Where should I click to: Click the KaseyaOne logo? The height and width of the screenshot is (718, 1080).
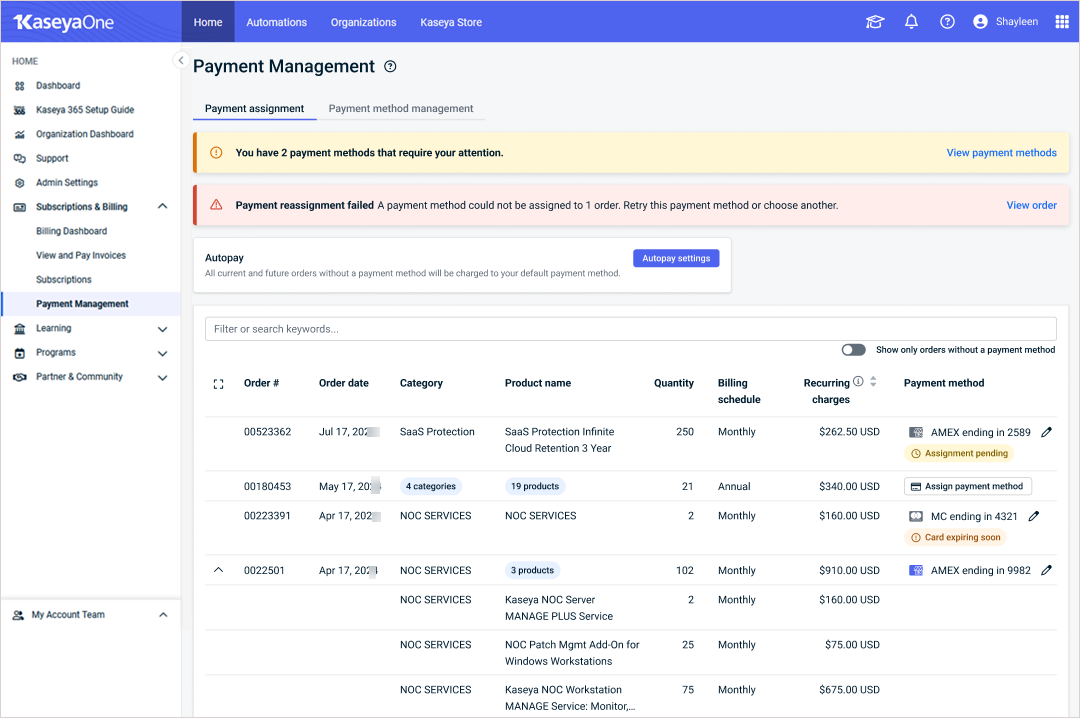click(63, 23)
